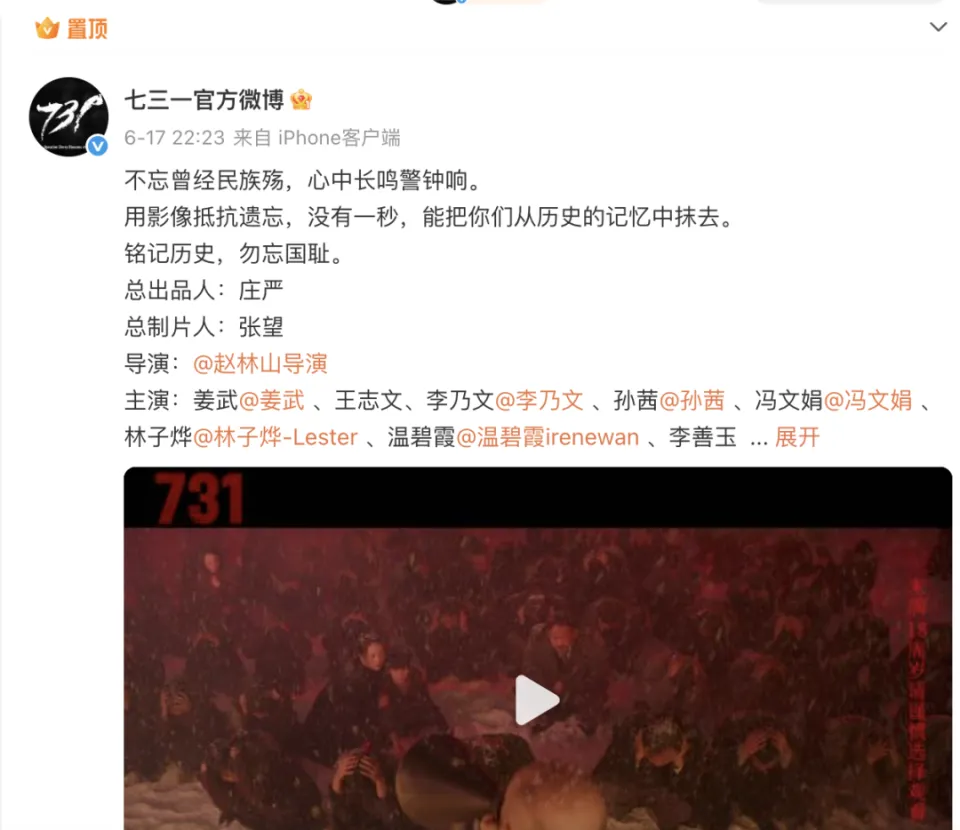960x830 pixels.
Task: Click the blue verified badge on avatar
Action: point(97,146)
